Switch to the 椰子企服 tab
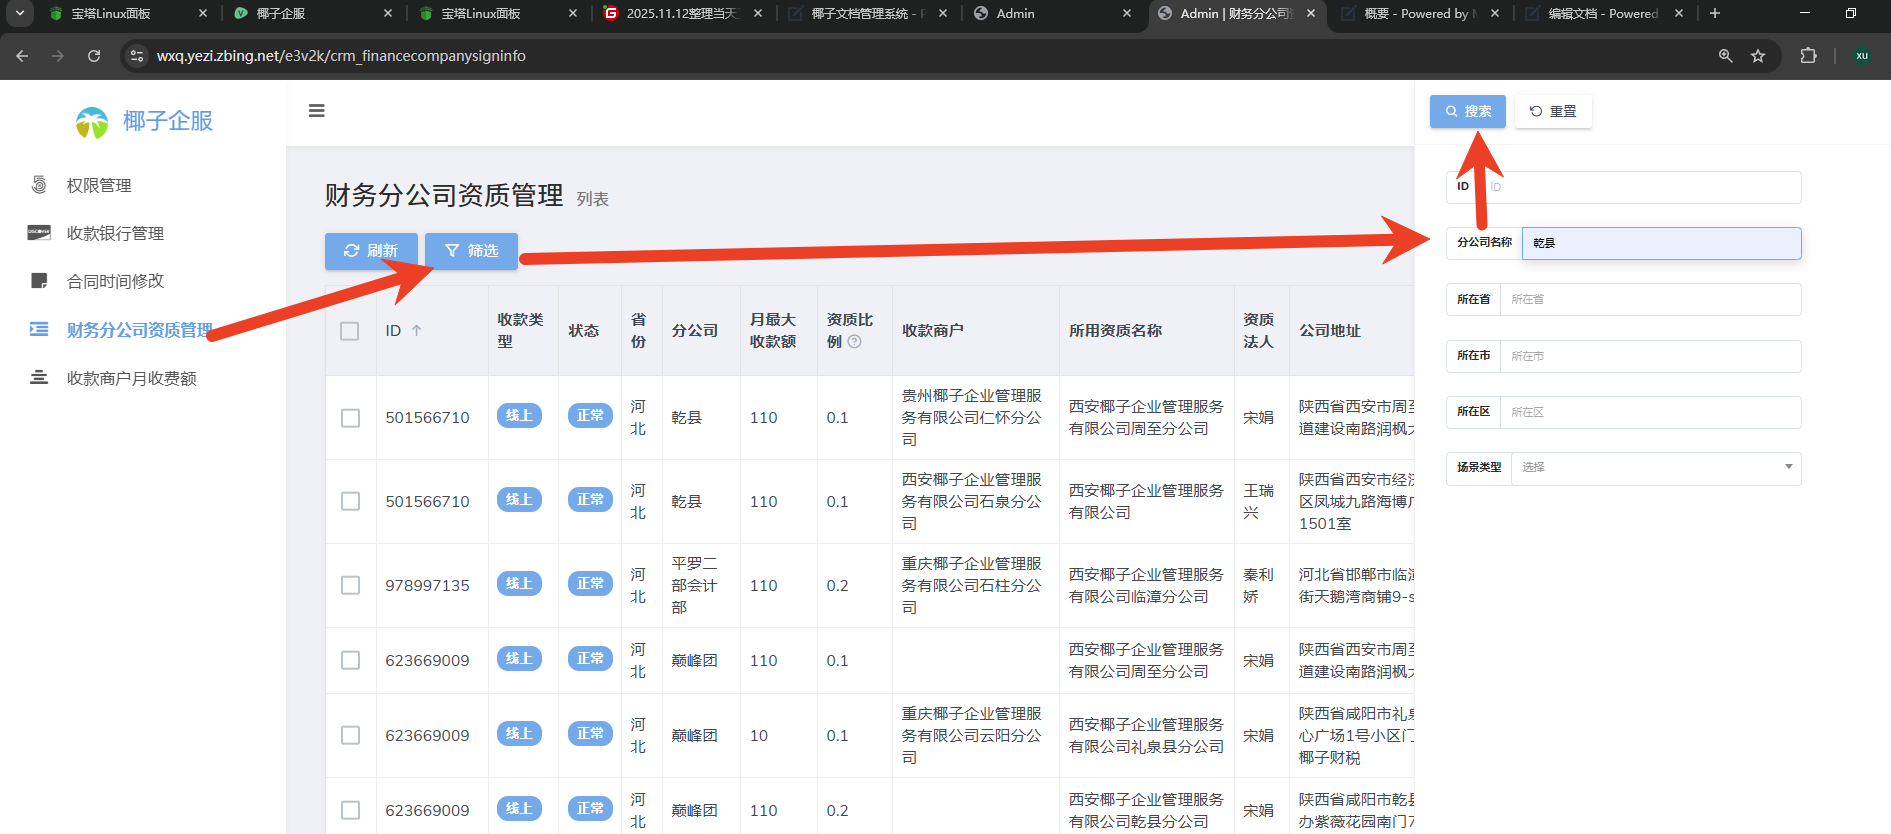The height and width of the screenshot is (834, 1891). click(x=310, y=13)
